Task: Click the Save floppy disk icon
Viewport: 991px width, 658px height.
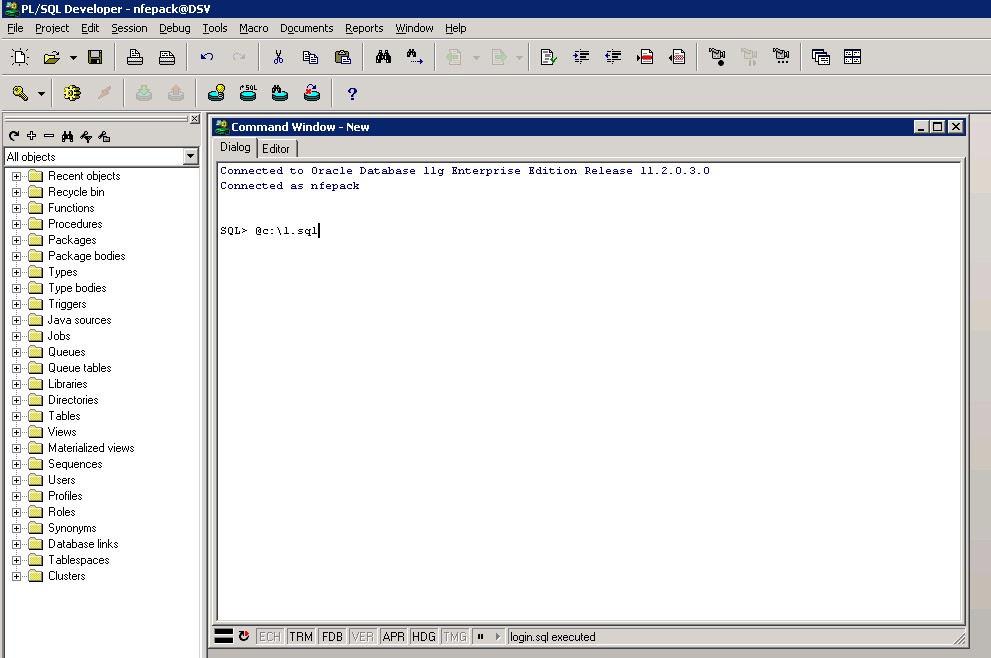Action: tap(95, 57)
